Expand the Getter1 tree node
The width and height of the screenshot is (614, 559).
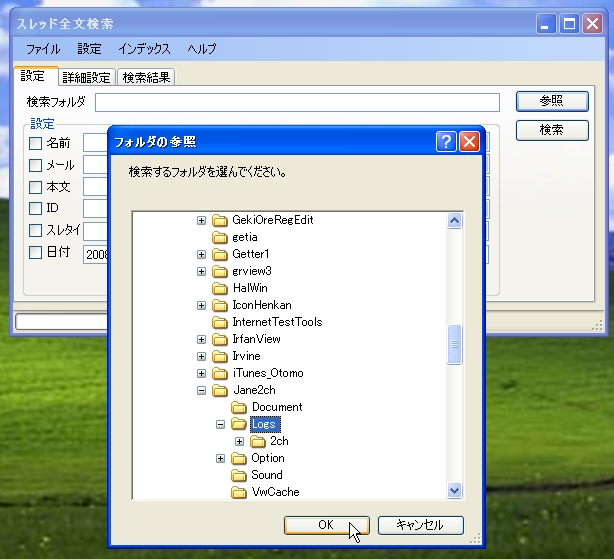tap(201, 254)
